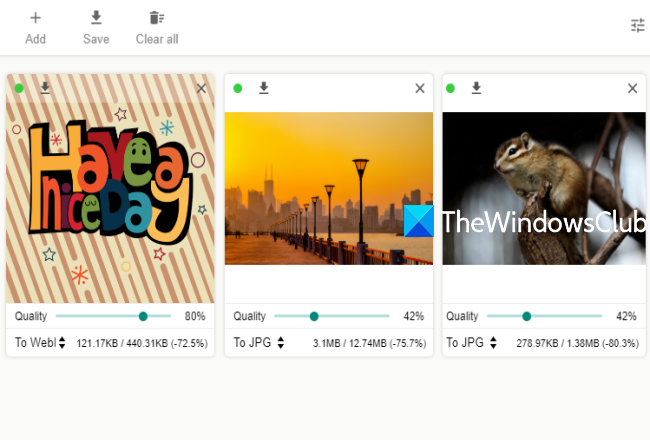Click the Quality label on the chipmunk card
This screenshot has height=440, width=650.
coord(462,316)
